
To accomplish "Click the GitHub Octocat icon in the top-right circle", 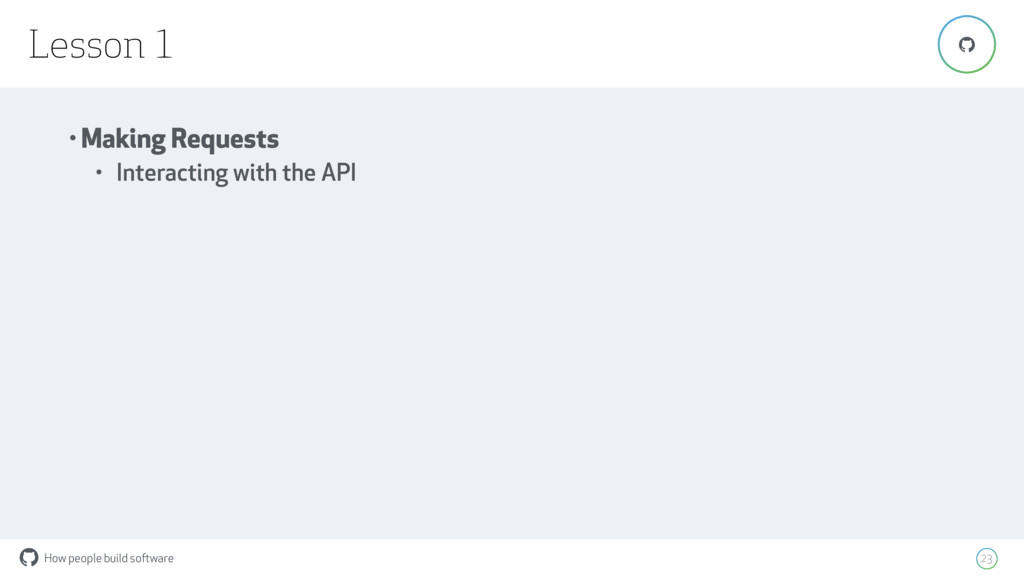I will click(967, 44).
